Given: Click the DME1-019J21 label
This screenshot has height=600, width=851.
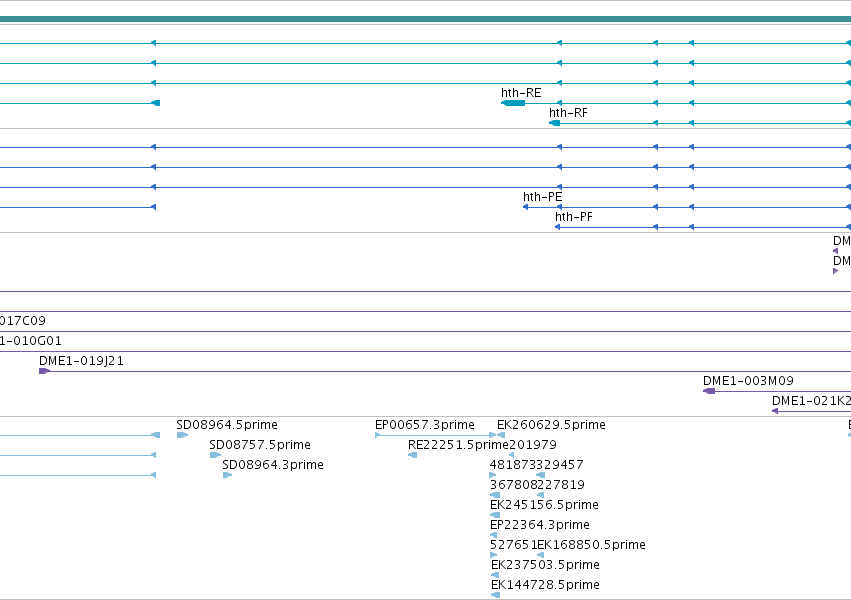Looking at the screenshot, I should [x=81, y=361].
